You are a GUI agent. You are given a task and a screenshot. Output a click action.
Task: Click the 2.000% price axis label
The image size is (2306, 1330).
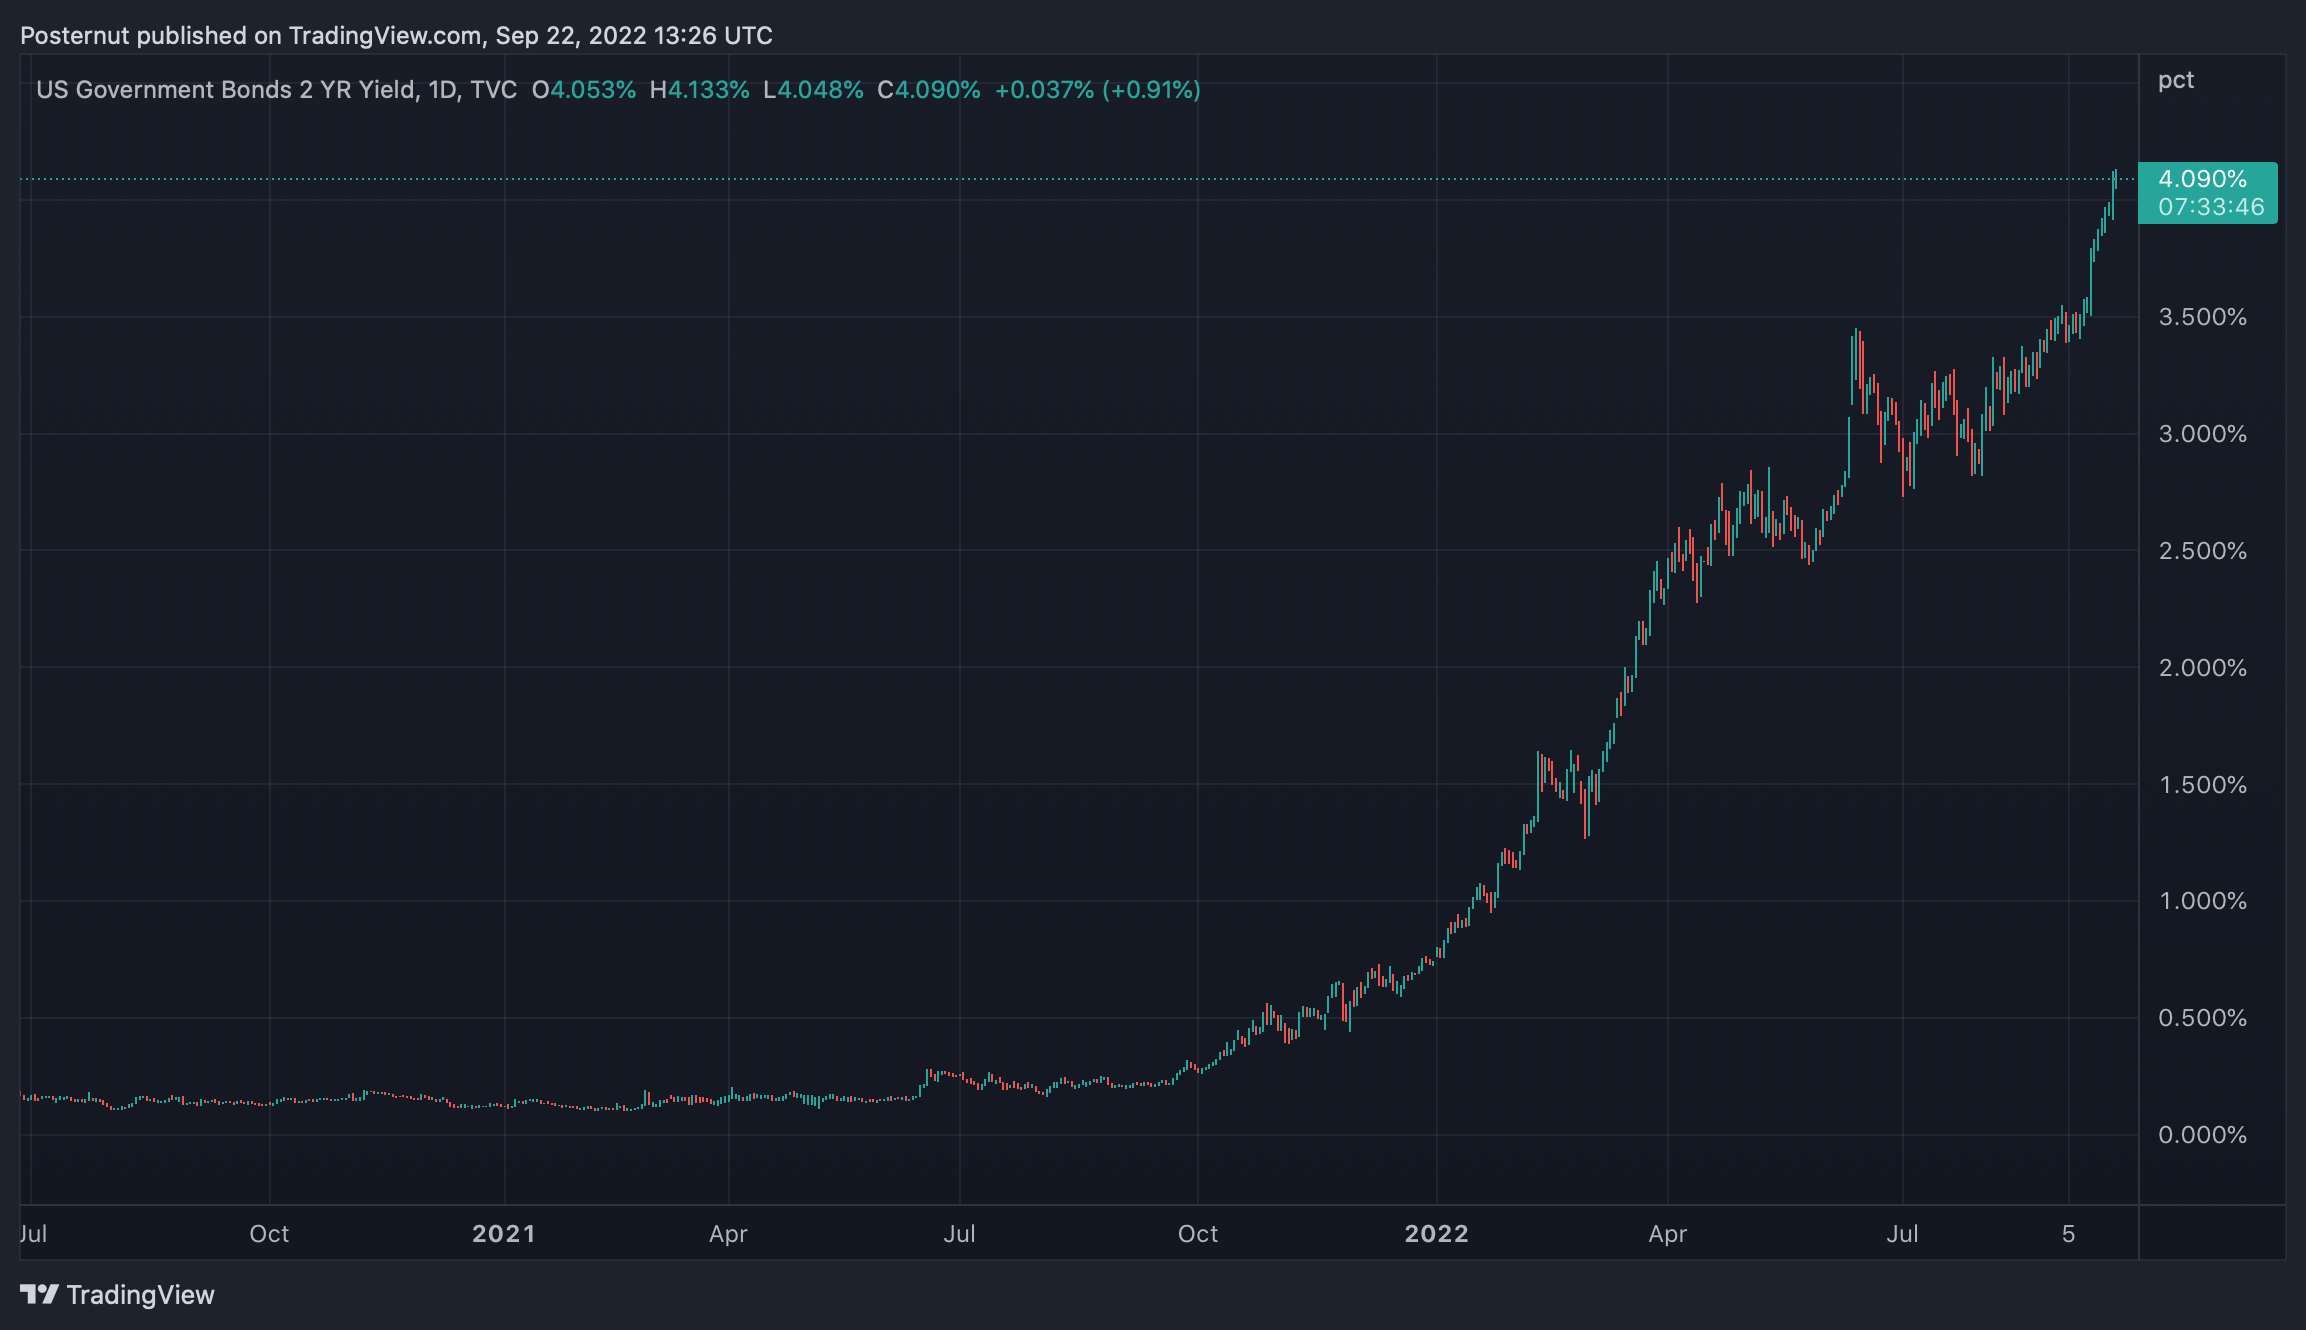tap(2202, 668)
